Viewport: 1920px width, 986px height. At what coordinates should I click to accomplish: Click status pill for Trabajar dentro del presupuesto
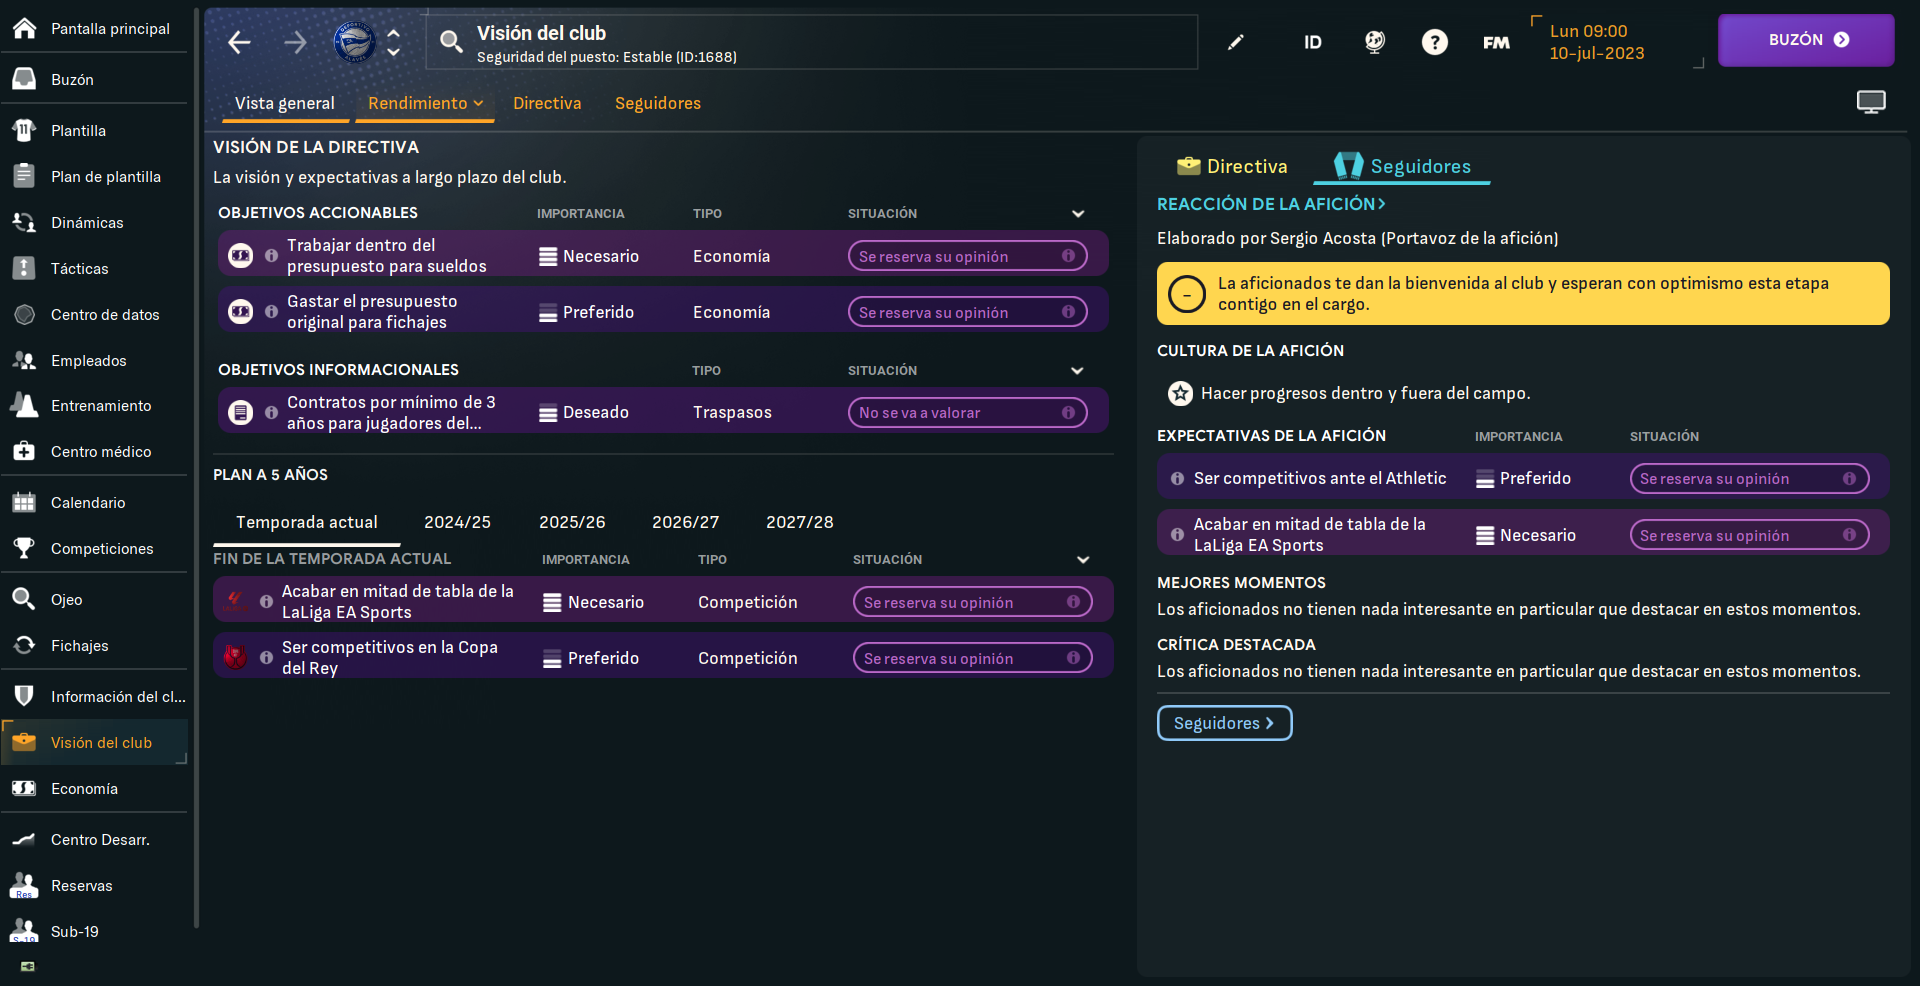pyautogui.click(x=967, y=256)
